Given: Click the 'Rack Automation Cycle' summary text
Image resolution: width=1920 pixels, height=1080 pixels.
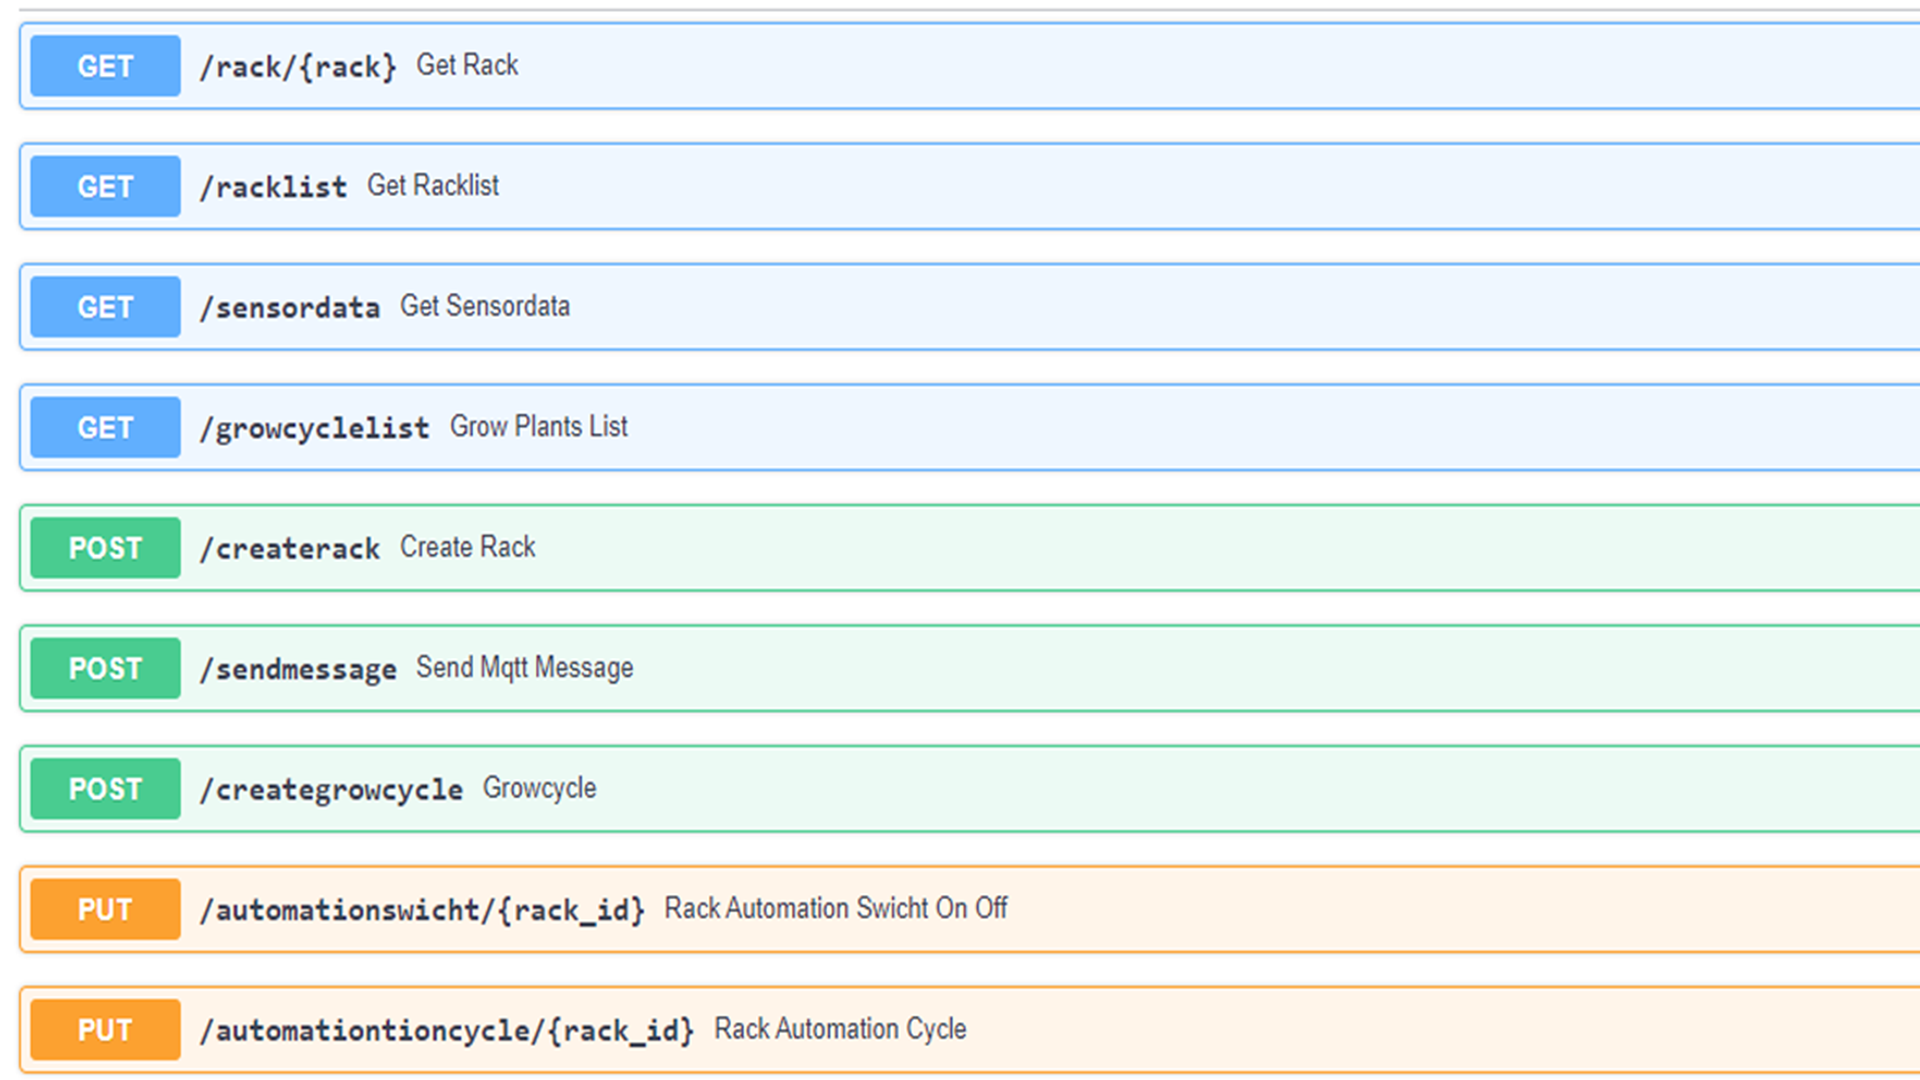Looking at the screenshot, I should point(840,1029).
